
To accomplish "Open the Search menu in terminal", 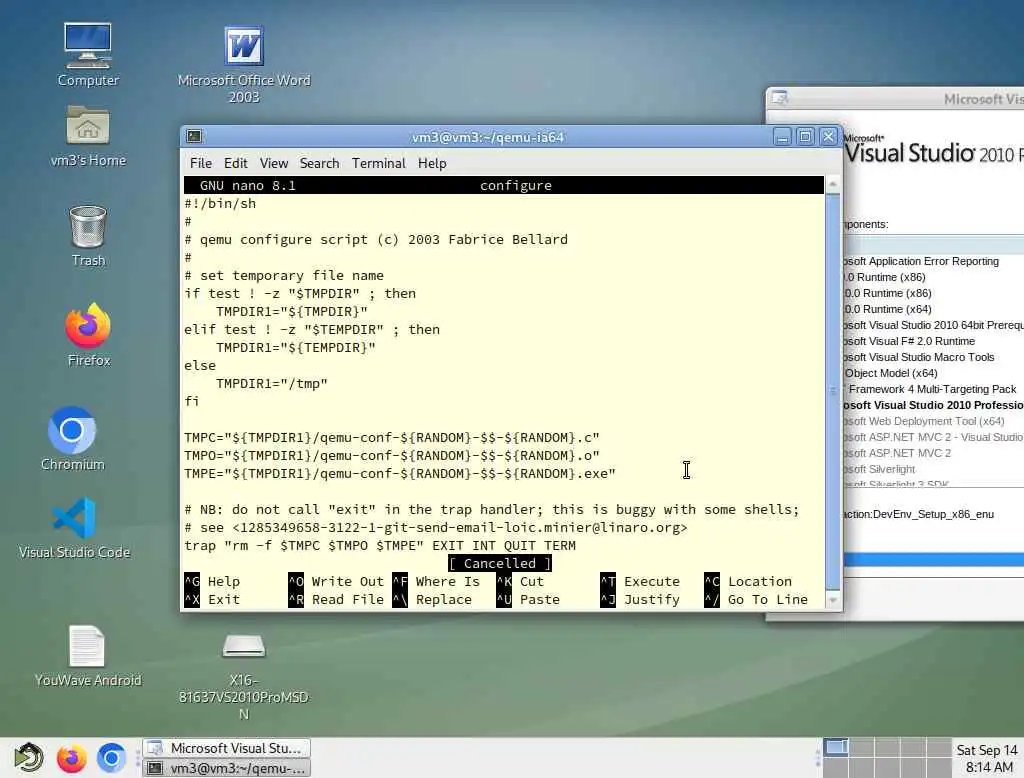I will pos(319,163).
